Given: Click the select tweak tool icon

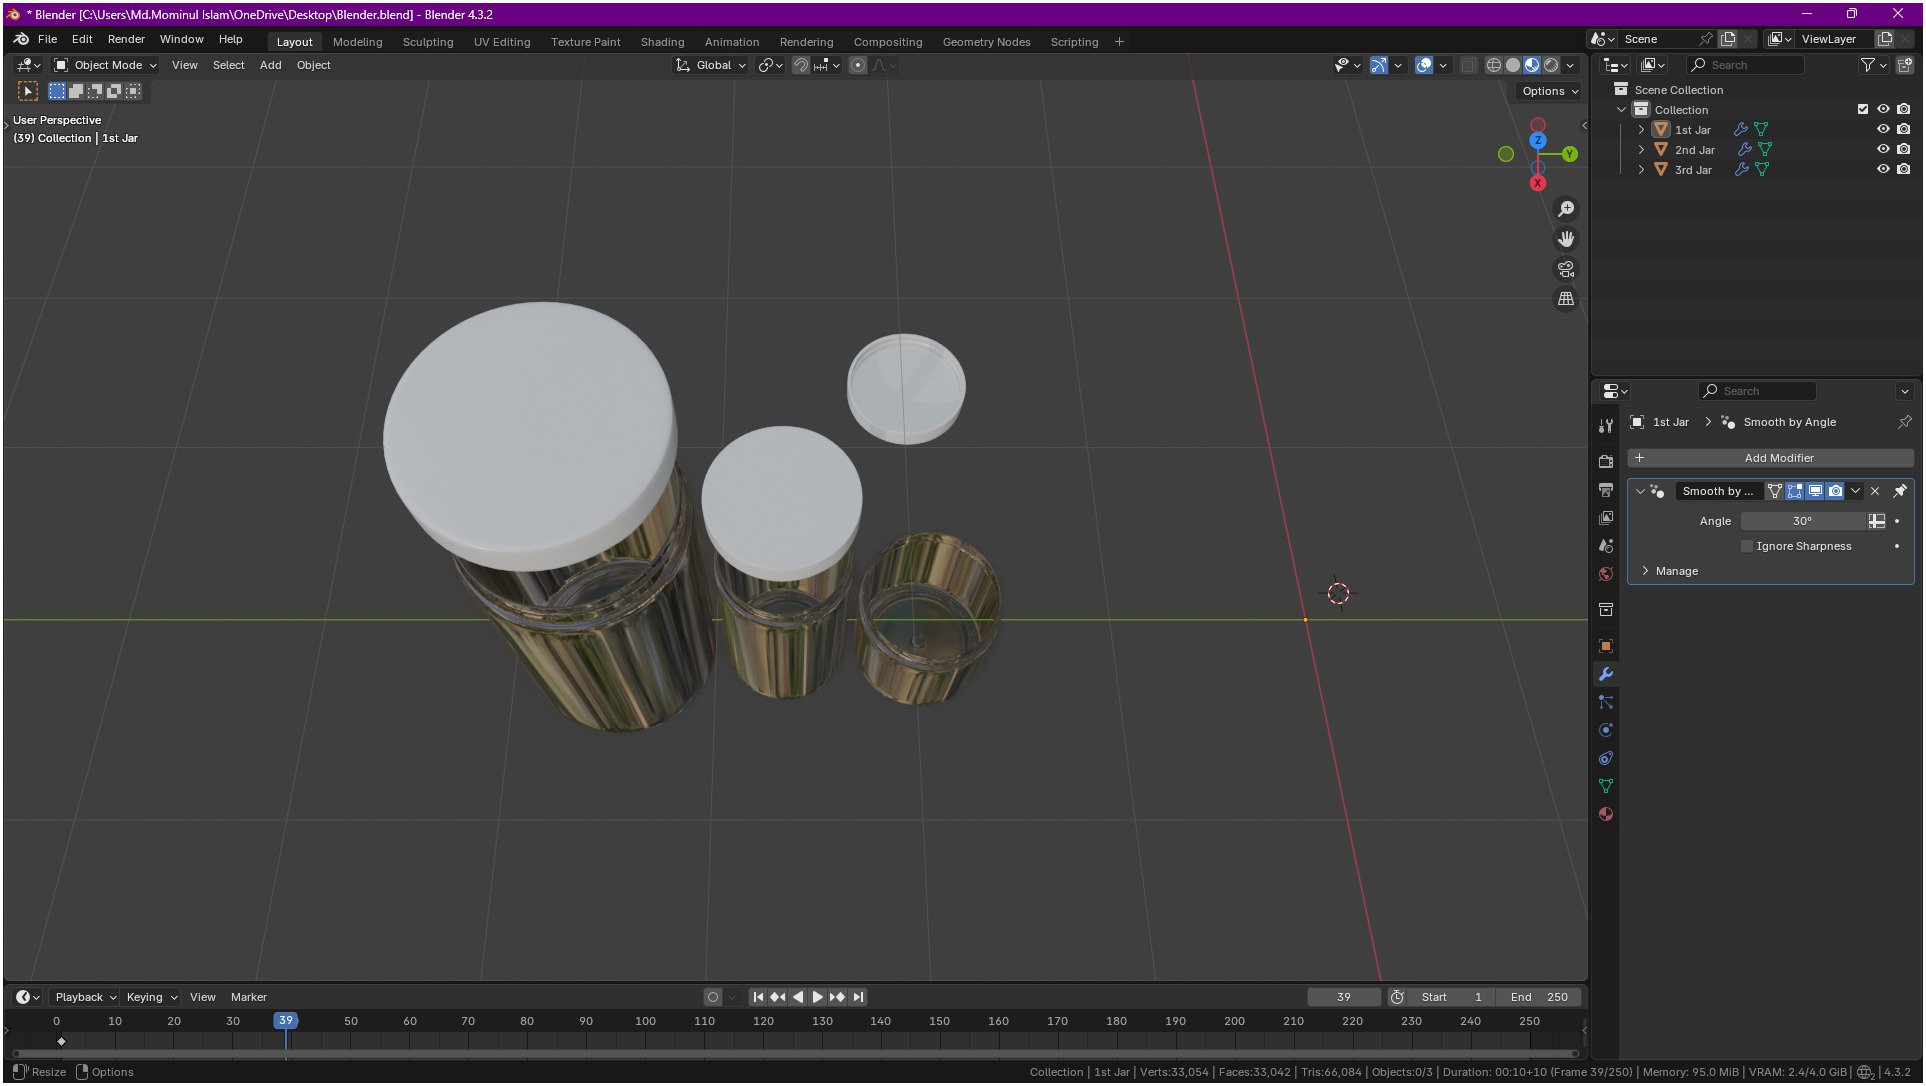Looking at the screenshot, I should point(28,91).
